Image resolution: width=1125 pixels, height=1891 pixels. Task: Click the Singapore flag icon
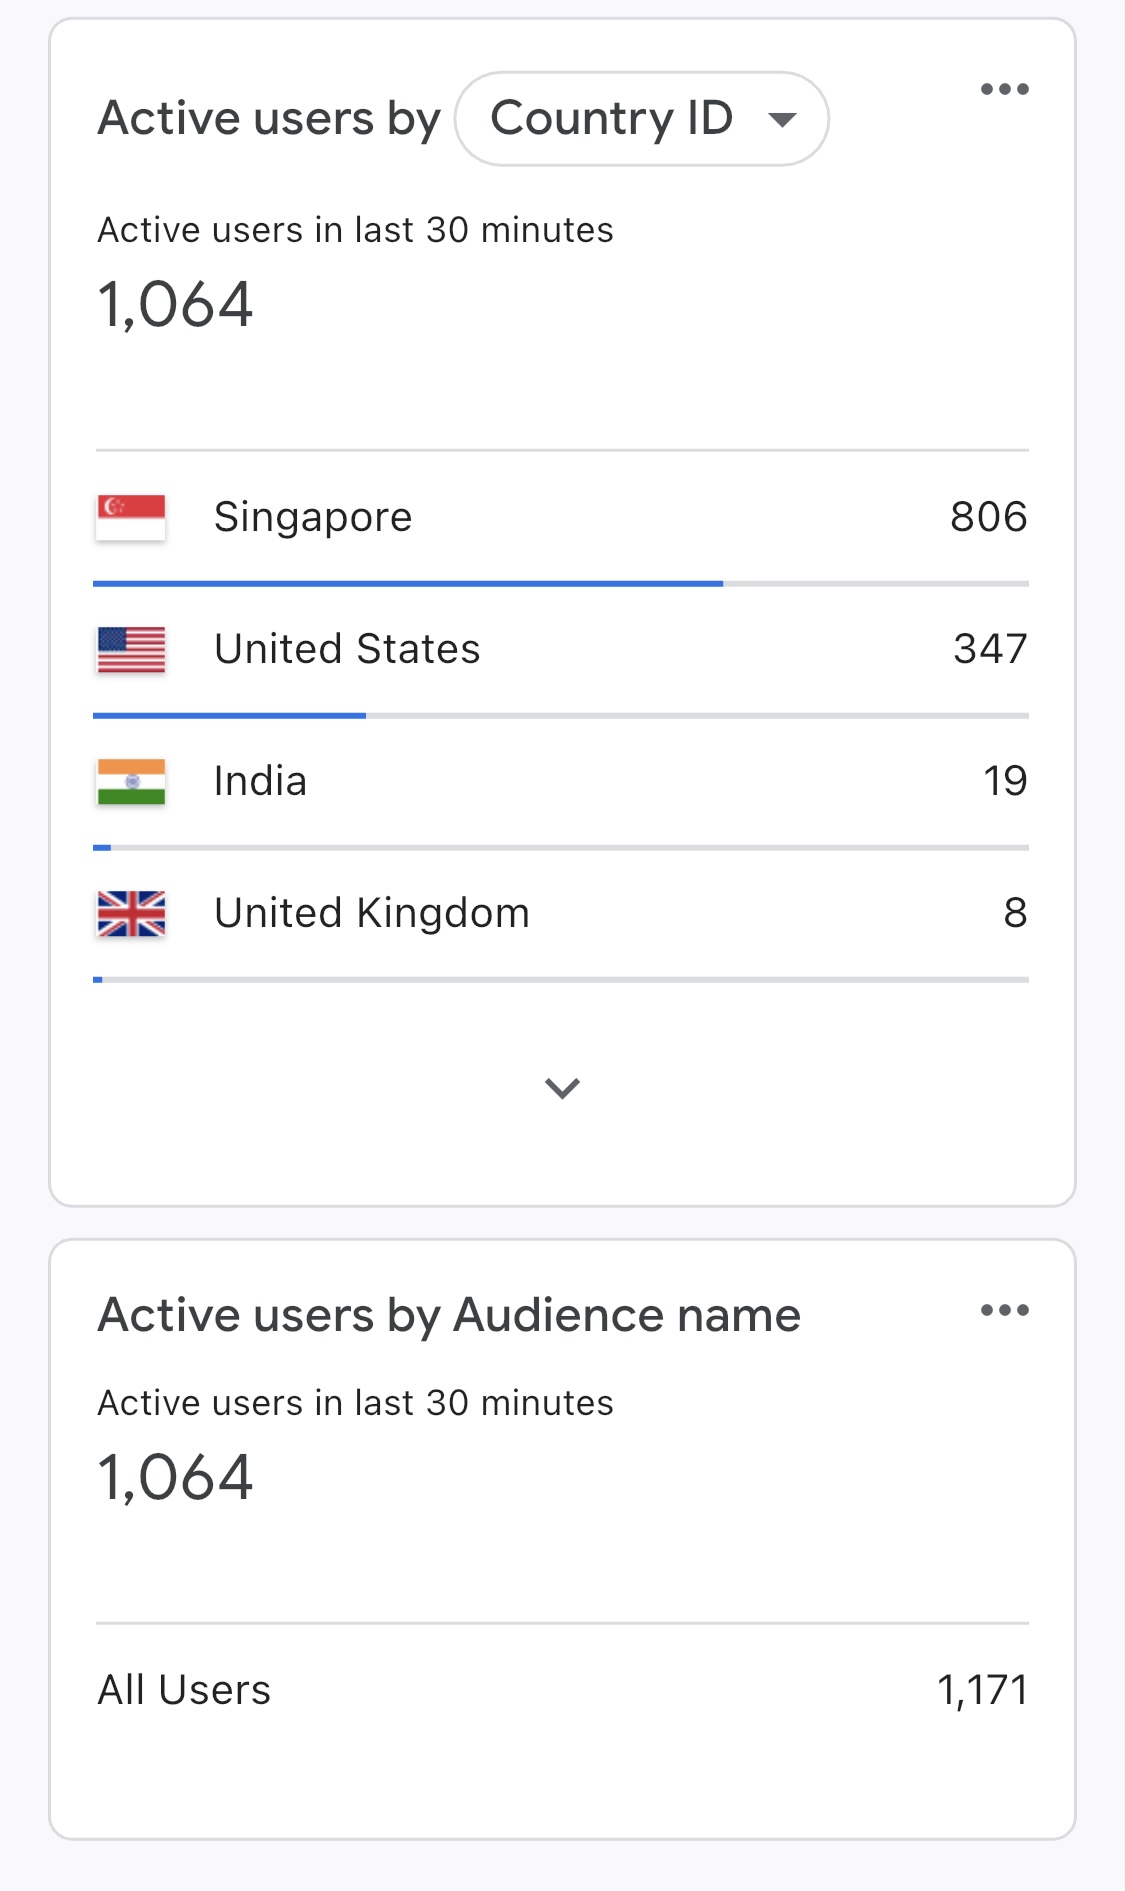(131, 517)
